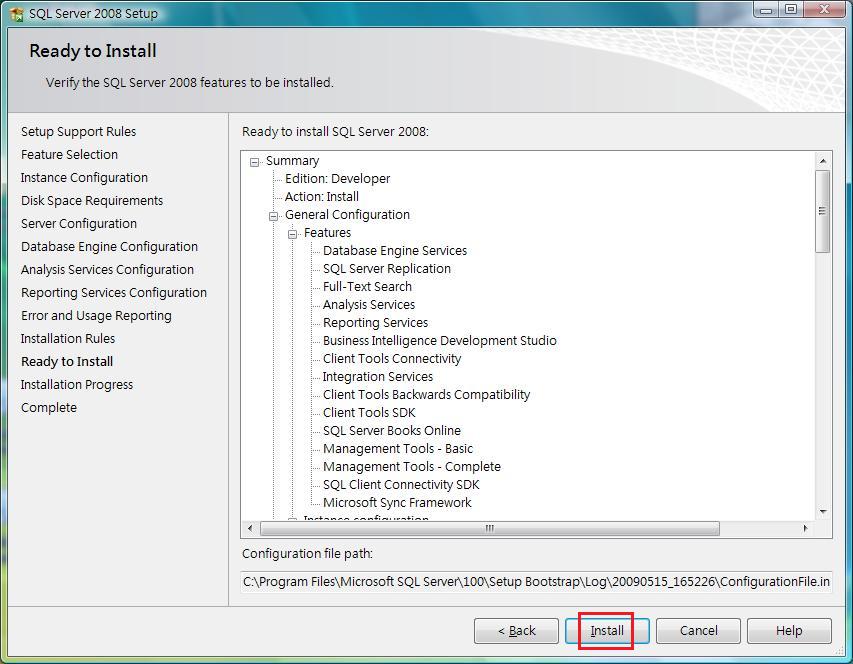Open Help for this setup page

789,631
